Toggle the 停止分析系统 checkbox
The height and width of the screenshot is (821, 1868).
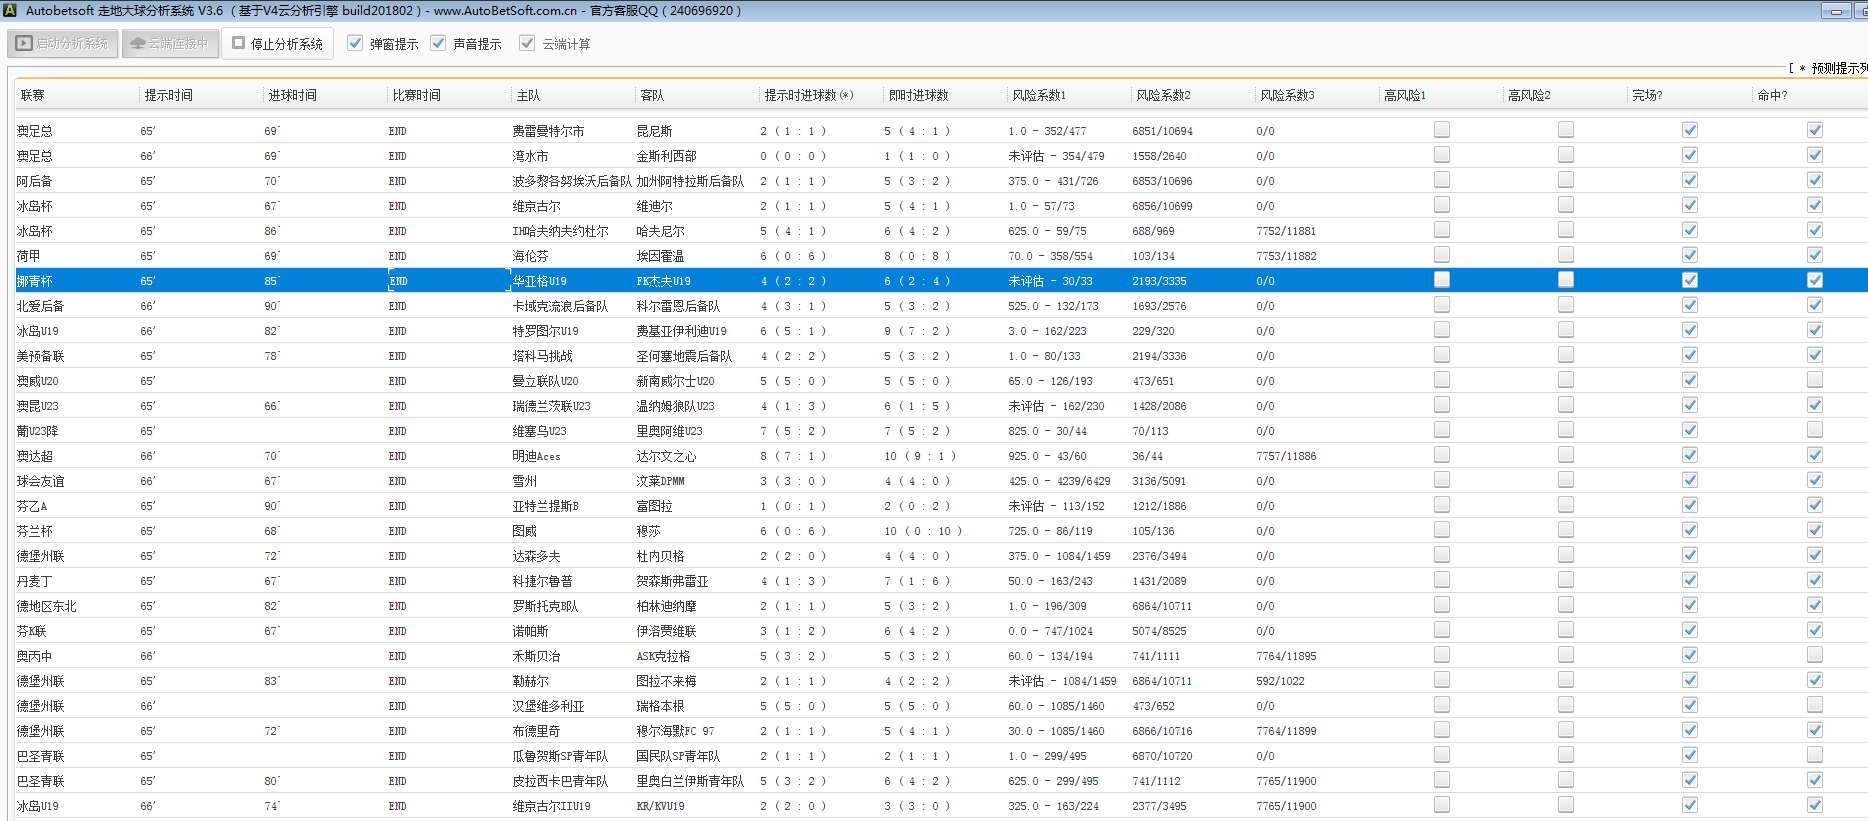[239, 44]
